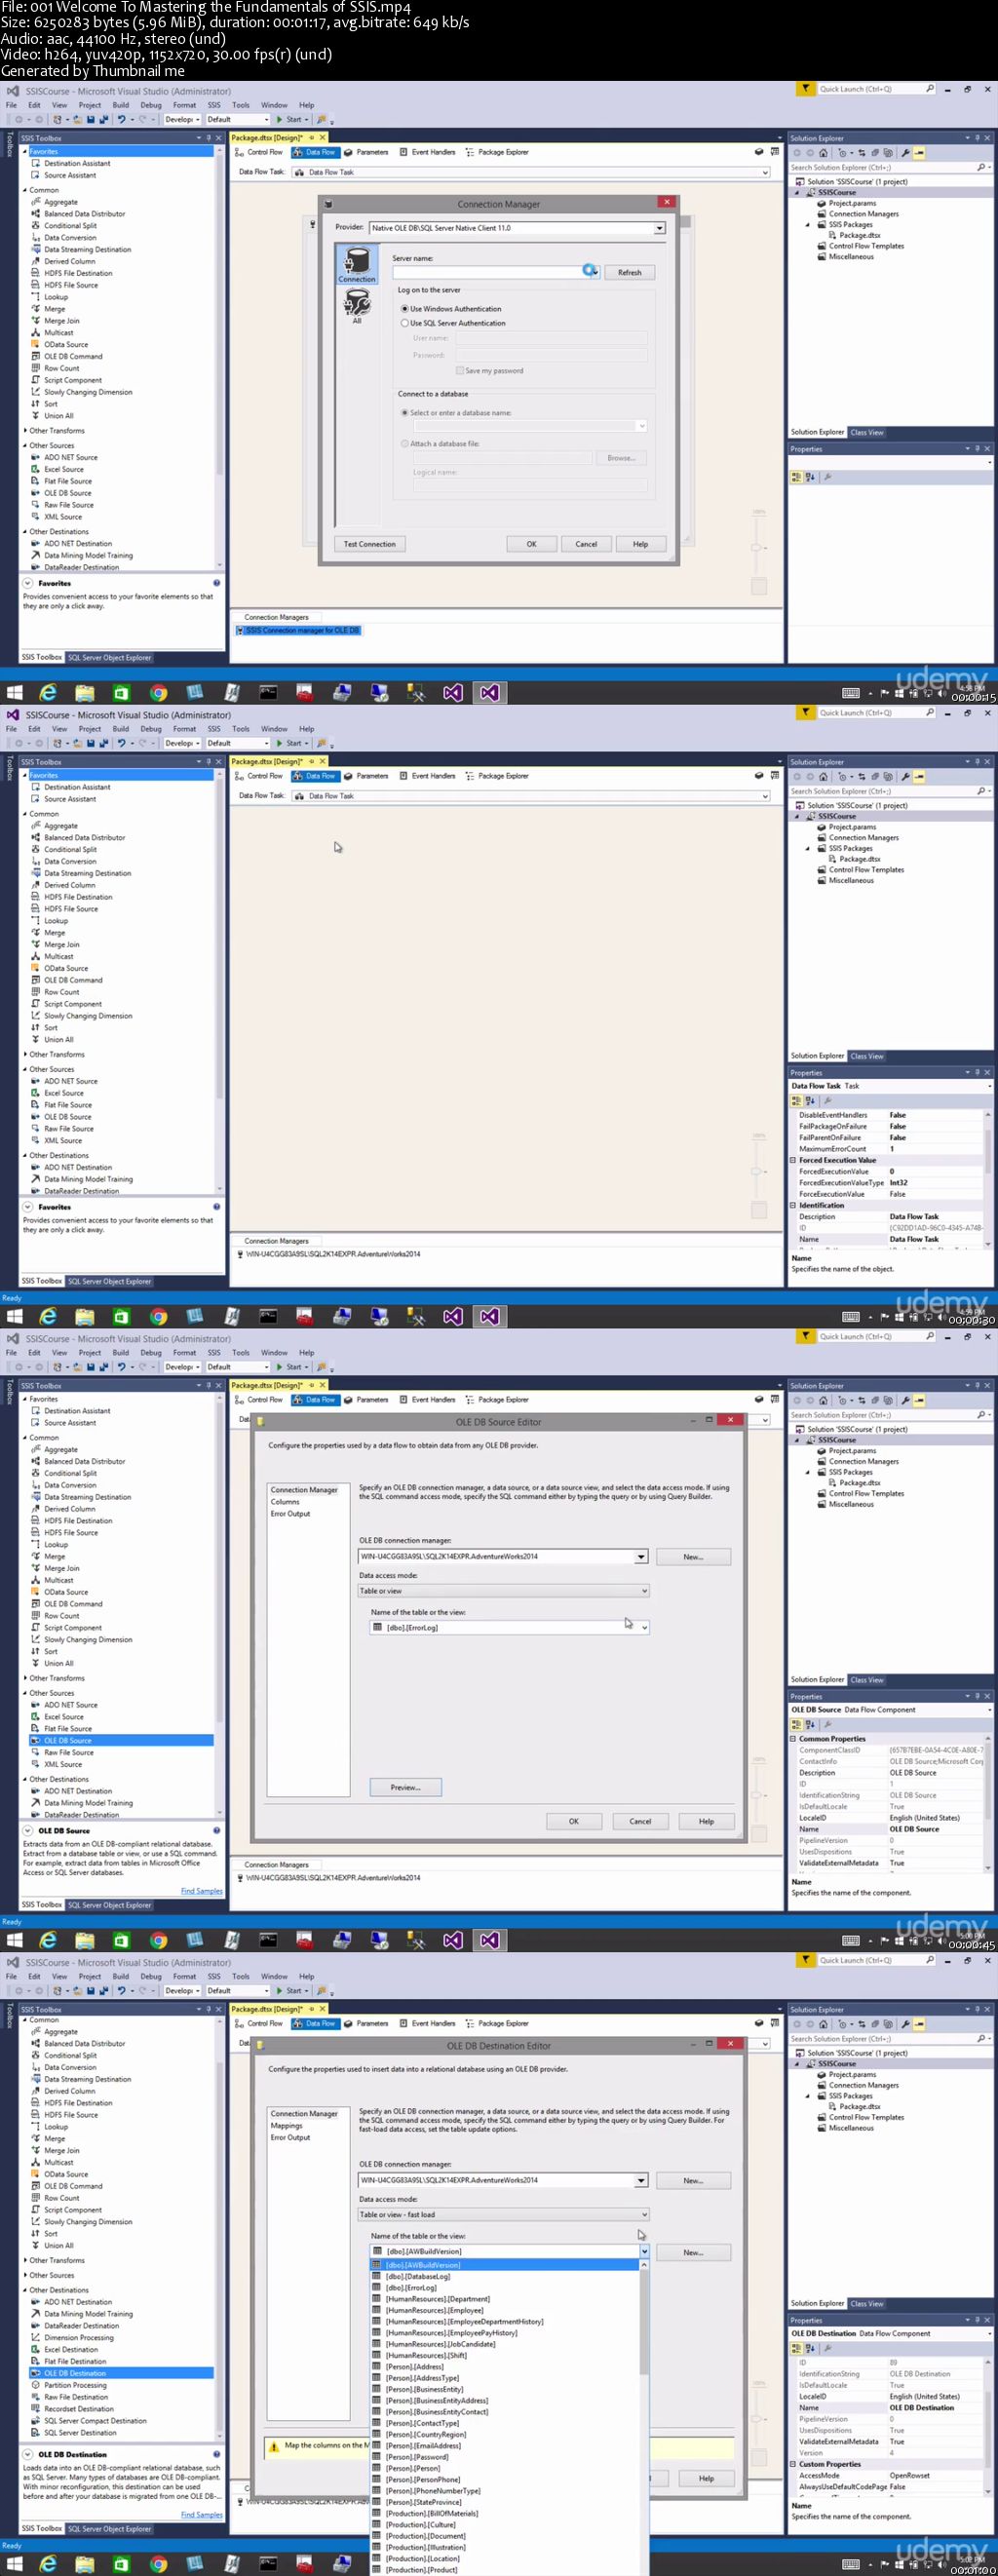Collapse Custom Properties in the OLE DB Destination properties
The image size is (998, 2576).
pos(794,2464)
